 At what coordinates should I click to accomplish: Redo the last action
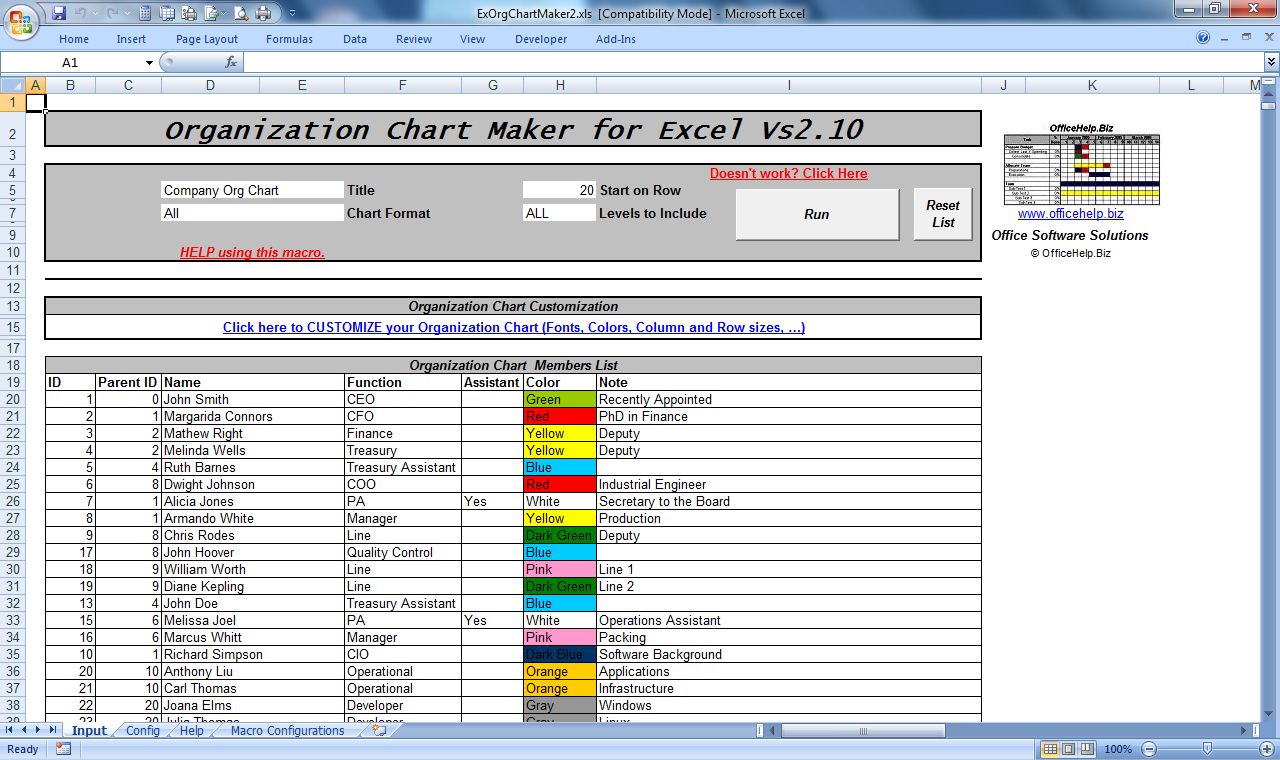coord(113,13)
